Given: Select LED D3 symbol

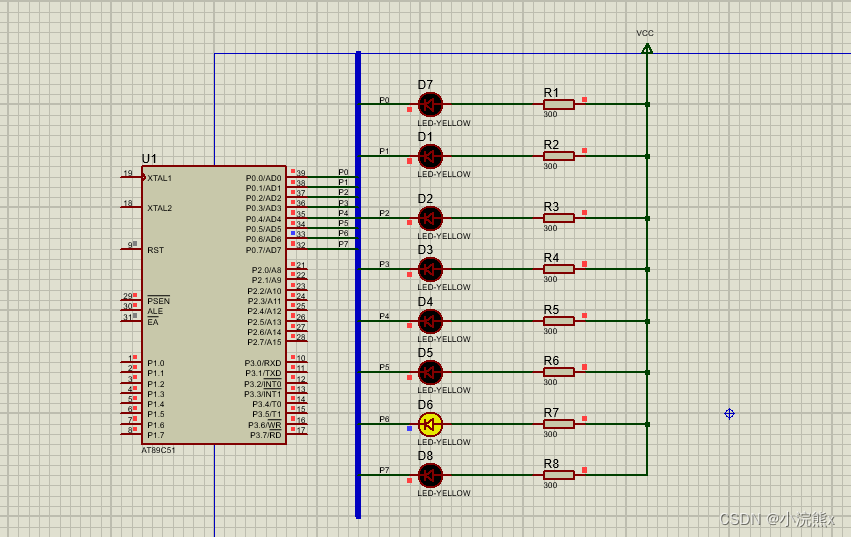Looking at the screenshot, I should point(430,269).
